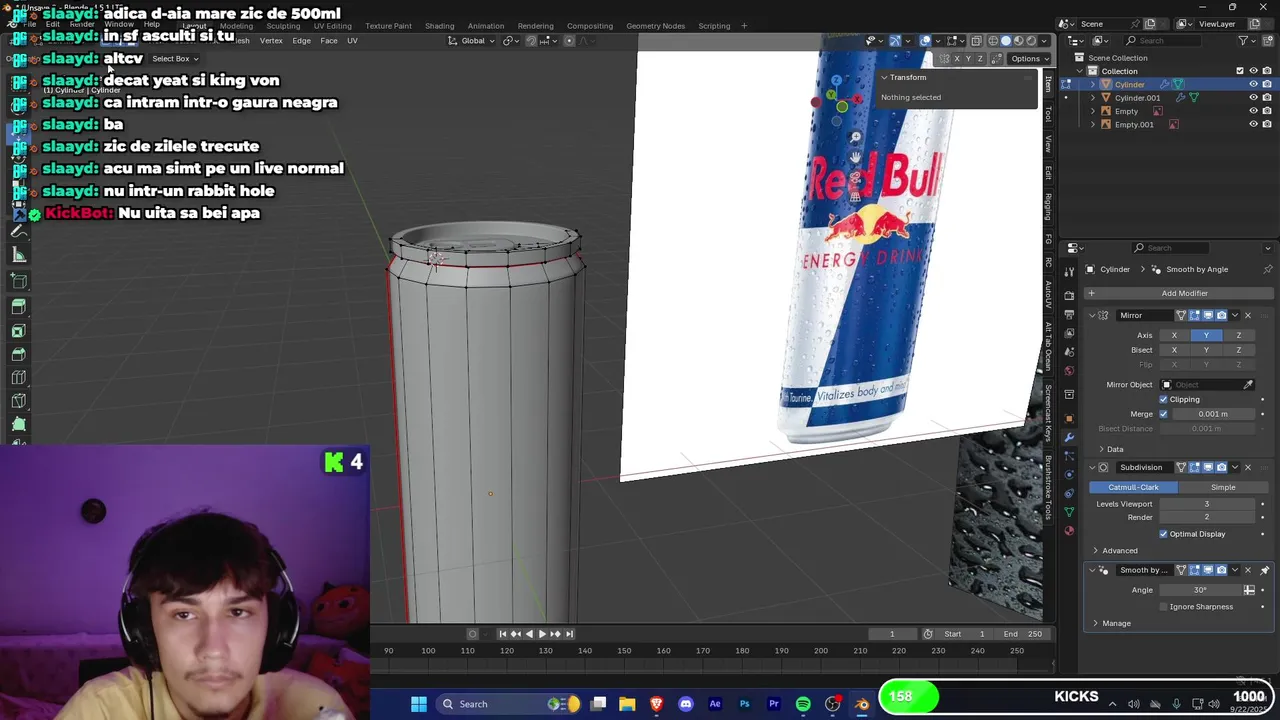Switch to the Scripting workspace tab

tap(714, 26)
